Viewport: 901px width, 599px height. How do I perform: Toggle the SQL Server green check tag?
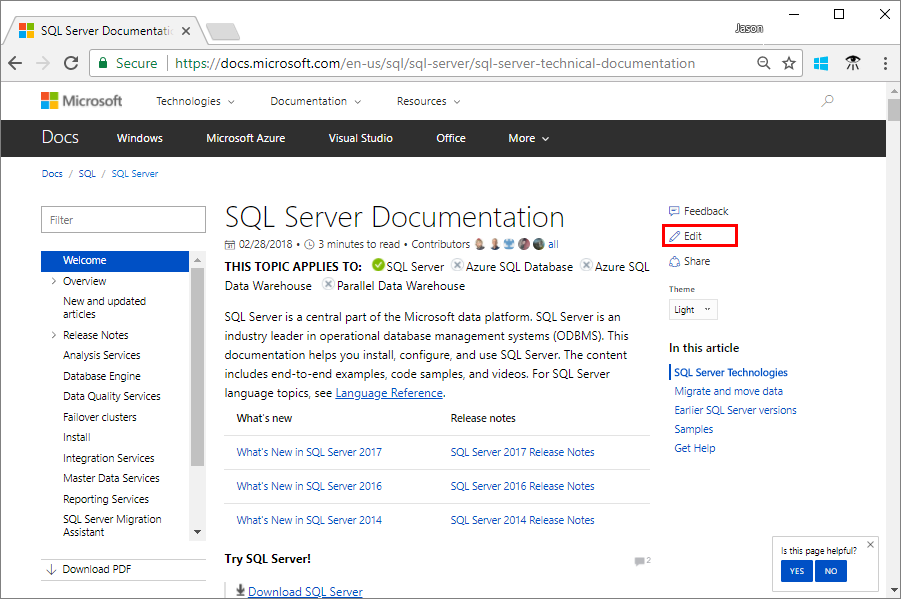click(378, 267)
